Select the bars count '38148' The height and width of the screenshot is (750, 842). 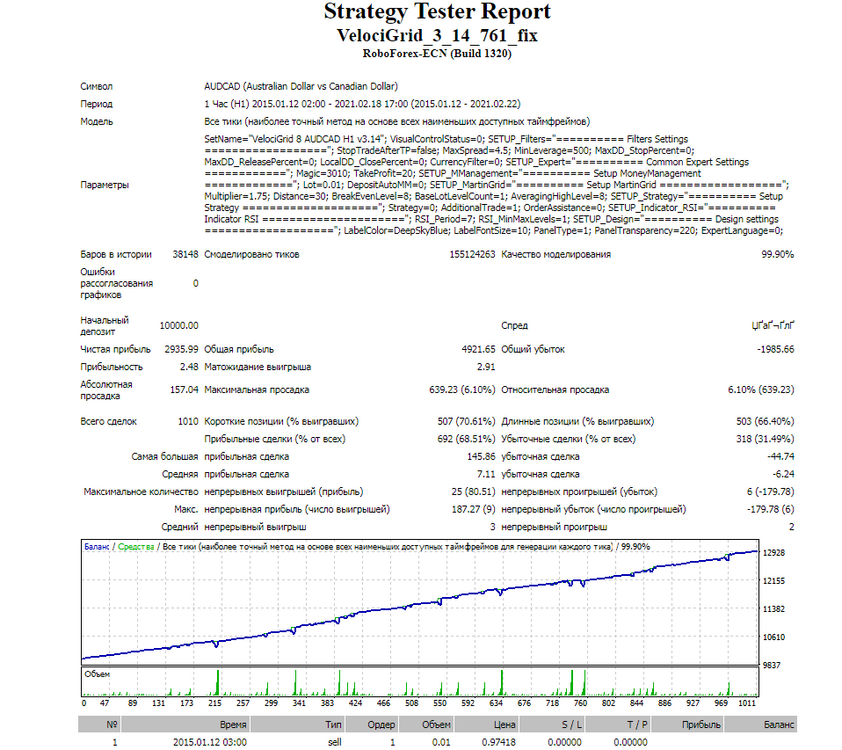point(185,254)
